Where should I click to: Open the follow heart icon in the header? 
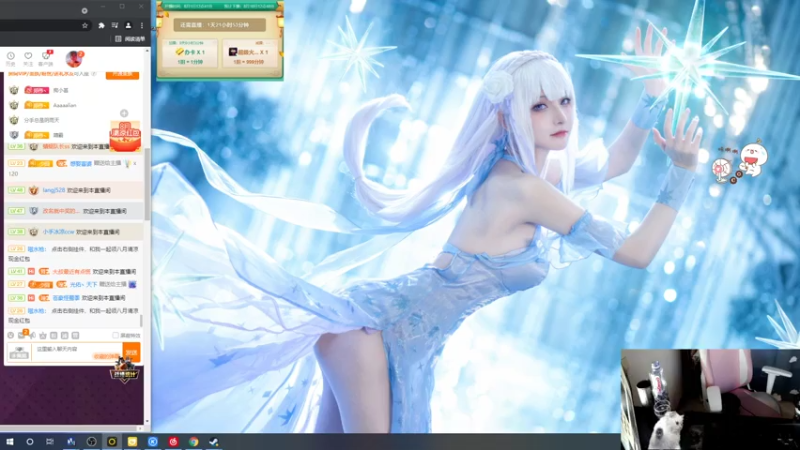point(28,56)
